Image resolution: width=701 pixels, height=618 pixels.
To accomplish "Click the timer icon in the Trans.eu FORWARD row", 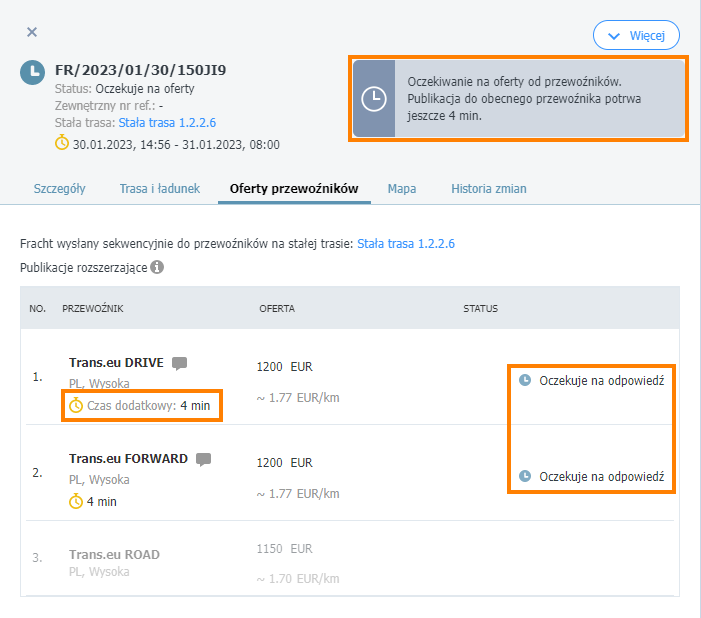I will pyautogui.click(x=76, y=501).
